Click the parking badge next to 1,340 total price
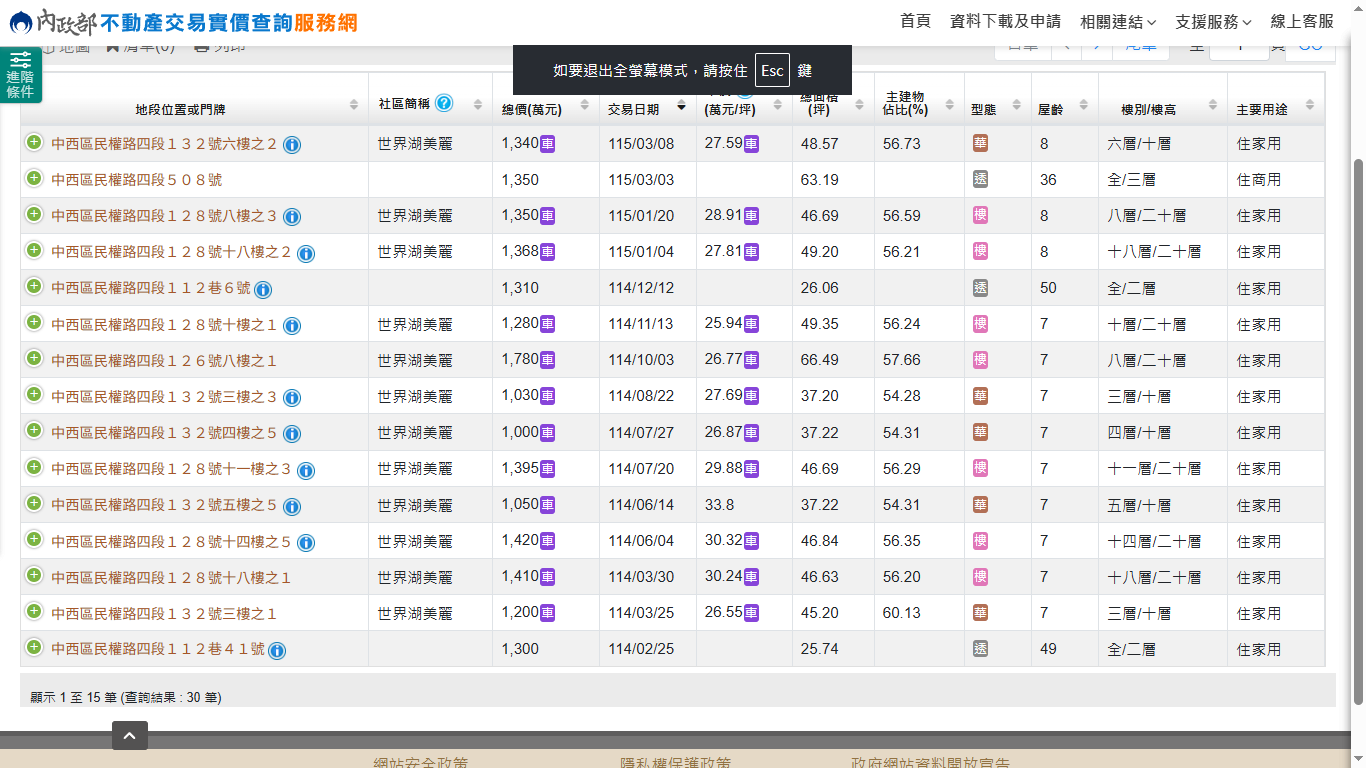The image size is (1366, 768). (x=548, y=144)
